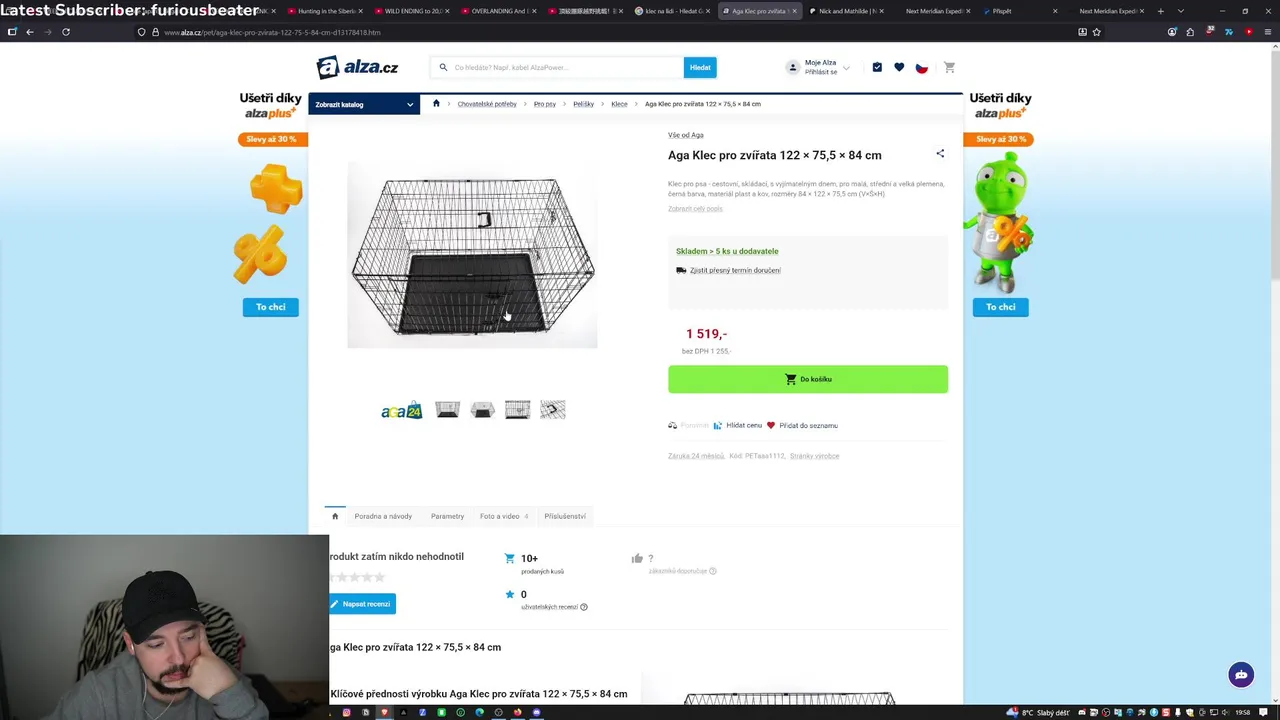Open the favorites heart icon in header
Viewport: 1280px width, 720px height.
899,67
